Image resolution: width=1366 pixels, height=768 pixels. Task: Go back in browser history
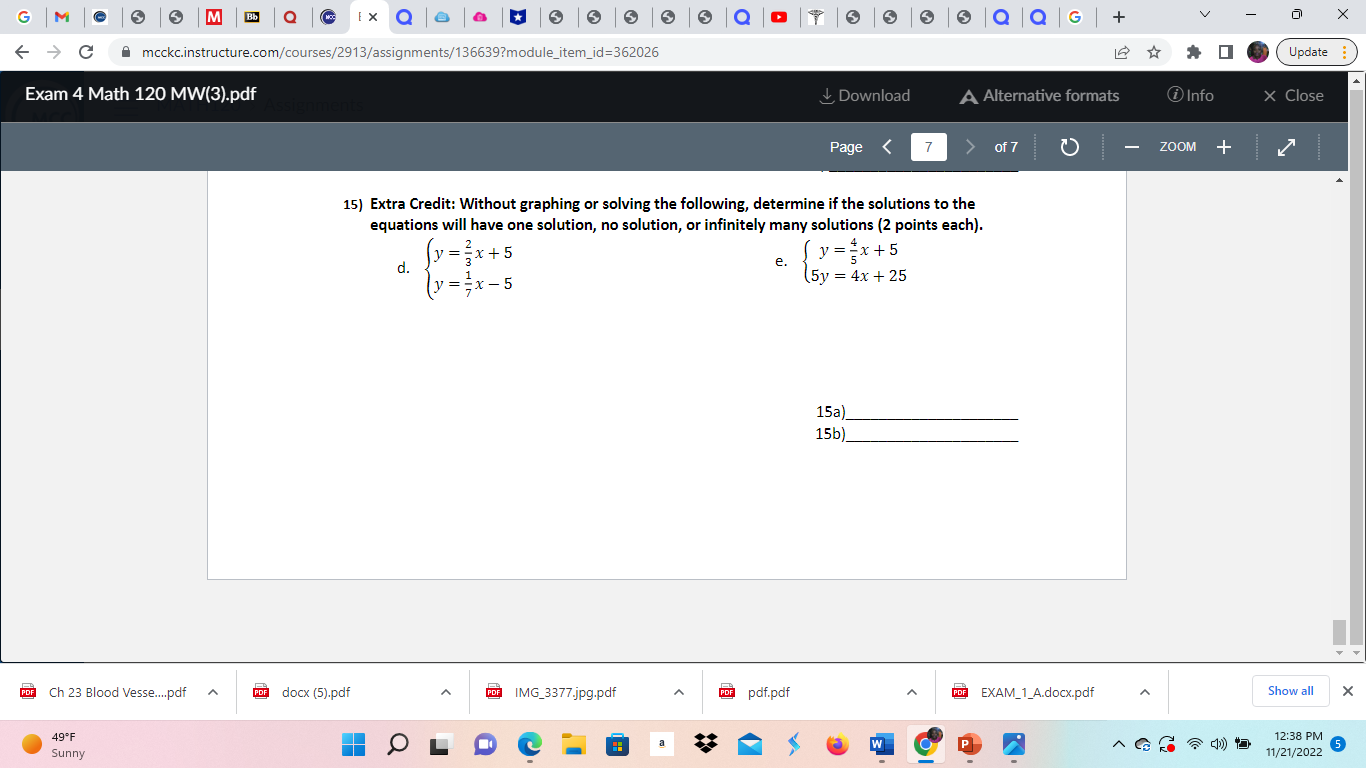point(22,52)
